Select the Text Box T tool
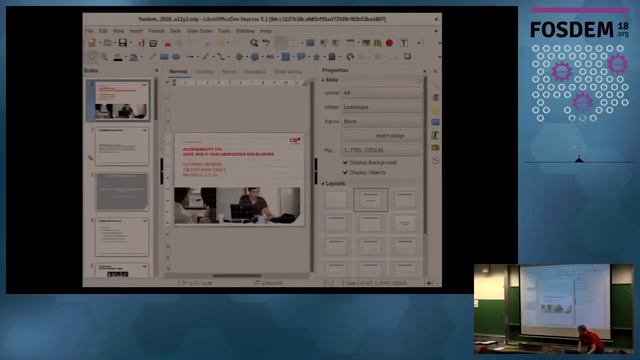This screenshot has width=640, height=360. click(x=404, y=43)
